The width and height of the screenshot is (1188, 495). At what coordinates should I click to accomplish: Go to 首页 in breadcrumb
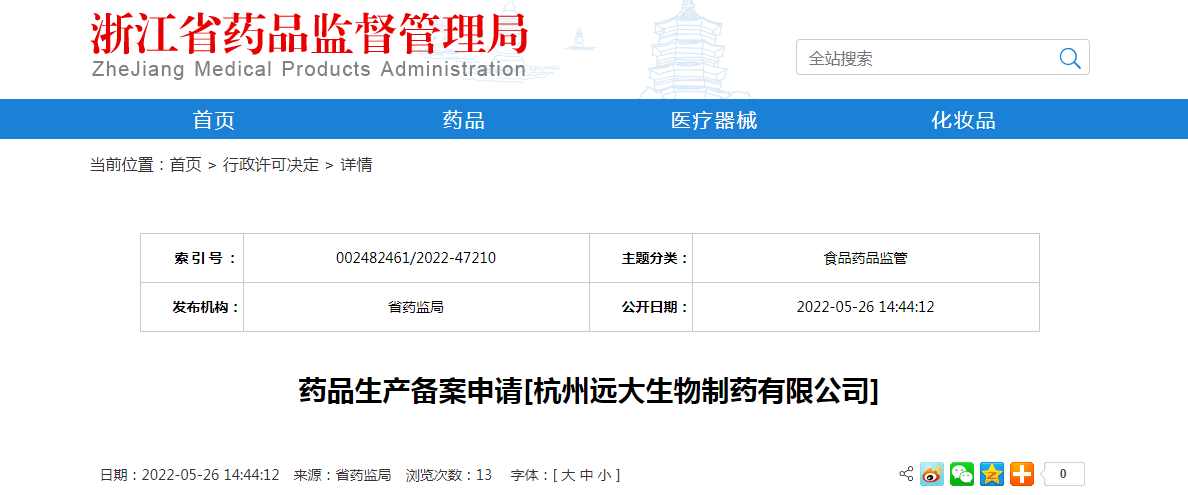pyautogui.click(x=186, y=164)
